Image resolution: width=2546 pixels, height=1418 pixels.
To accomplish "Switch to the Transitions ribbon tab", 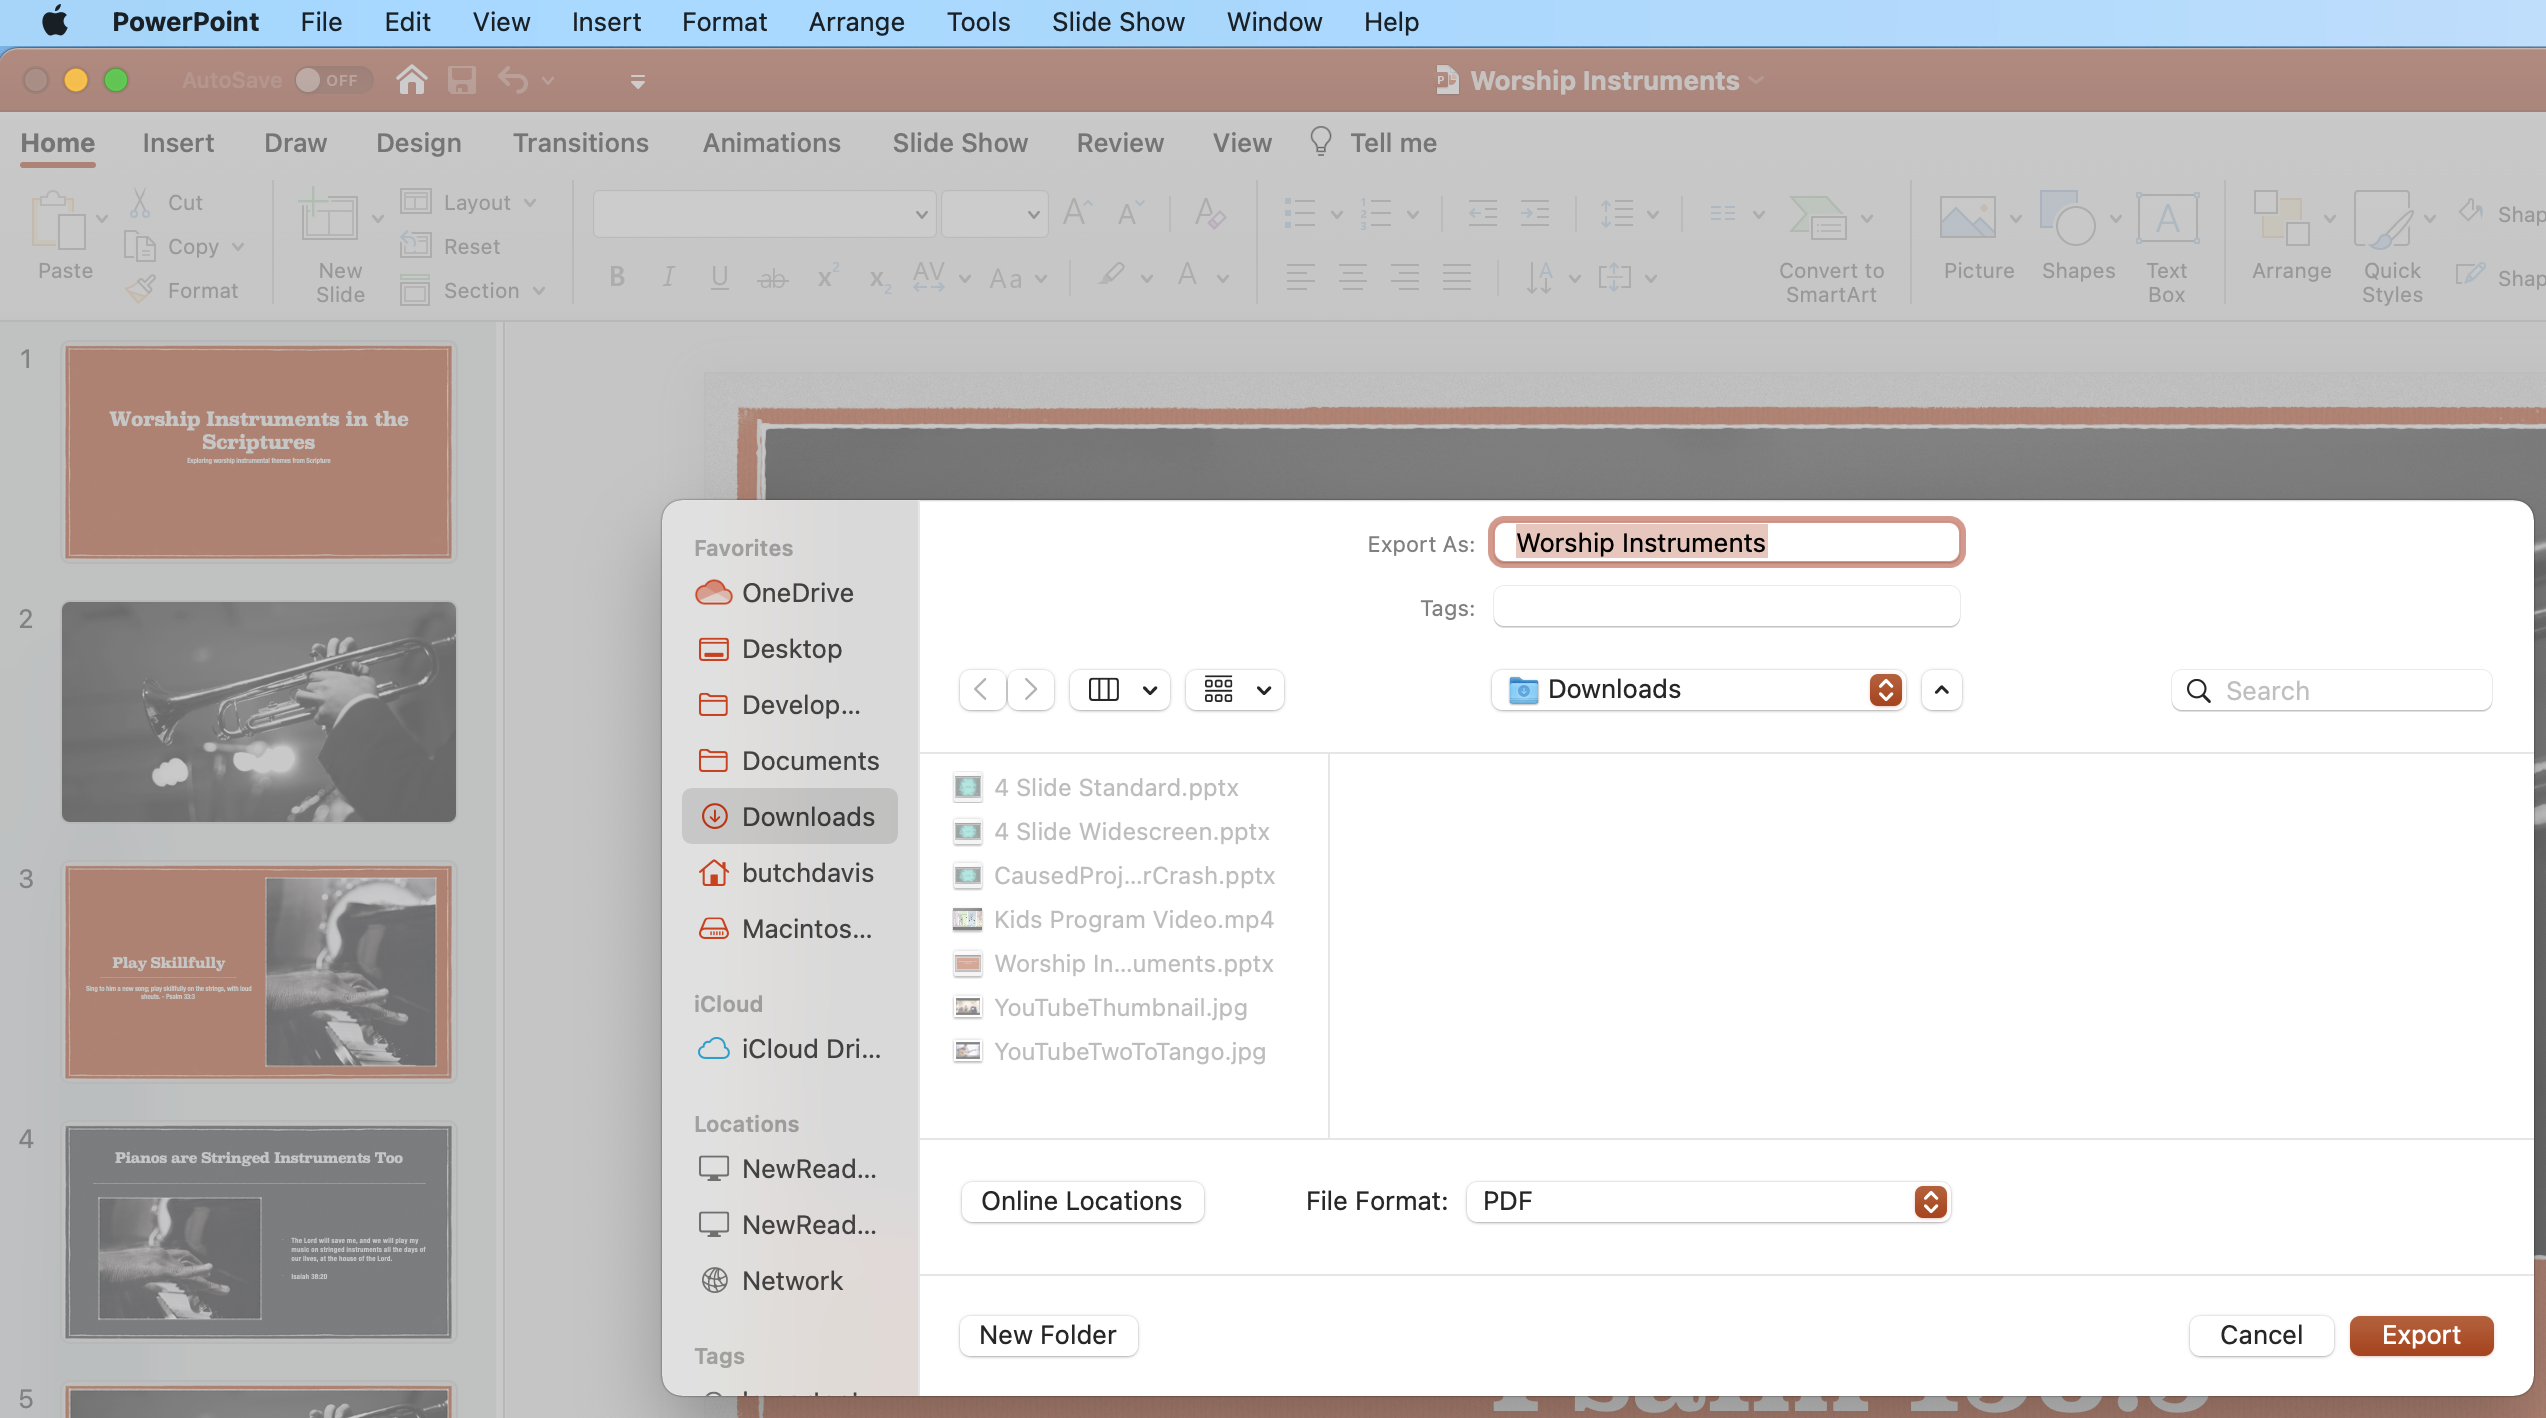I will point(580,143).
